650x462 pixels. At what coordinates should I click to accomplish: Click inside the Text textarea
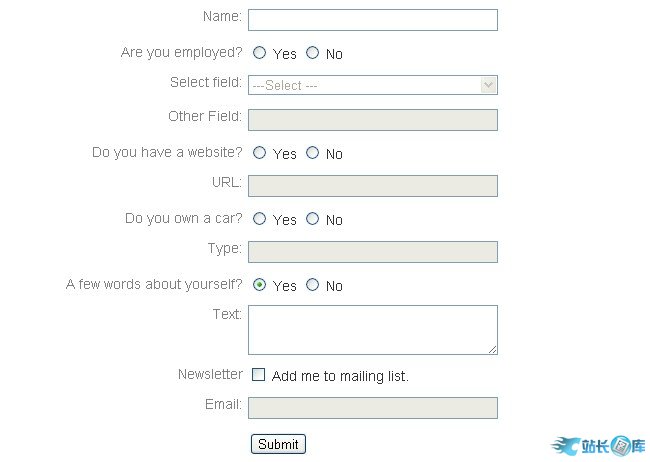coord(372,330)
